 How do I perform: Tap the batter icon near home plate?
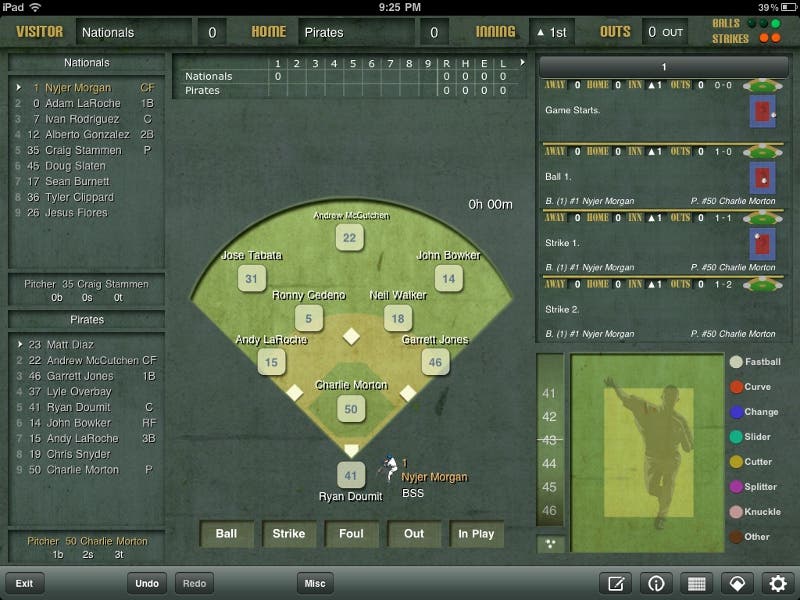pos(389,468)
